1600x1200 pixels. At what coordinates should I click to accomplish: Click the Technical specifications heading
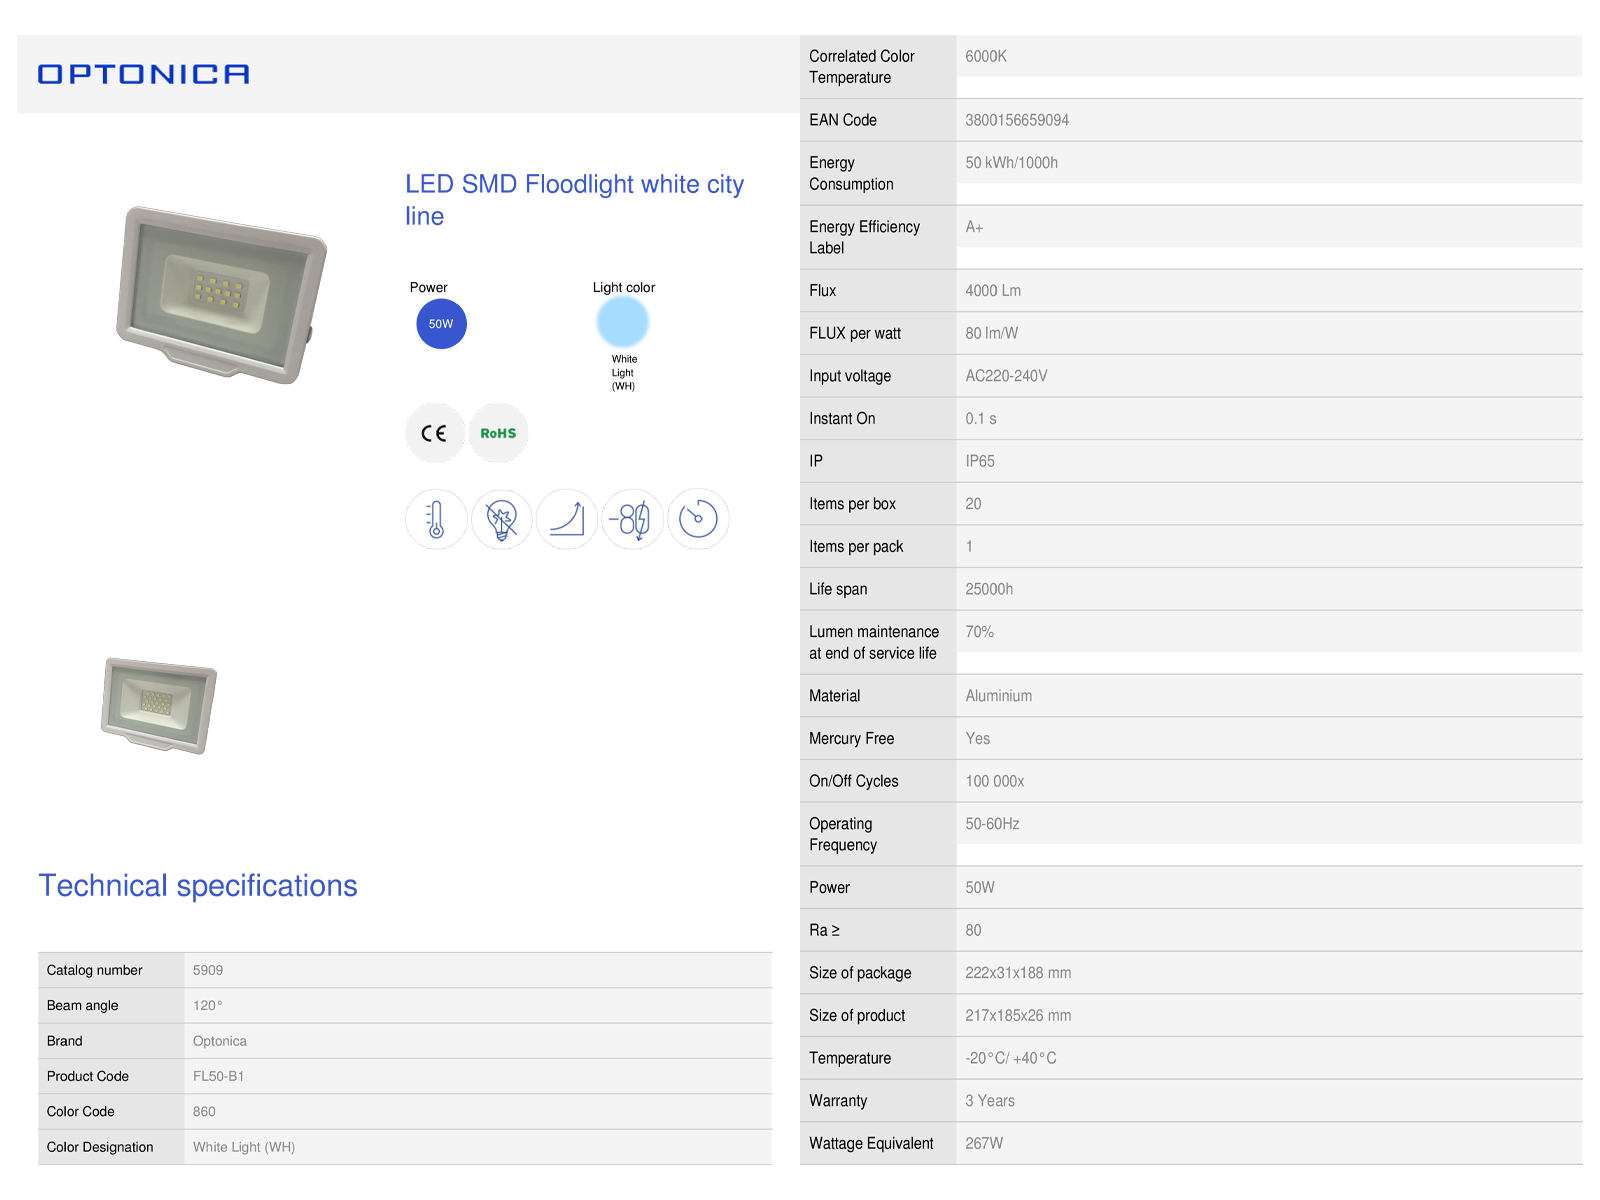[x=198, y=886]
